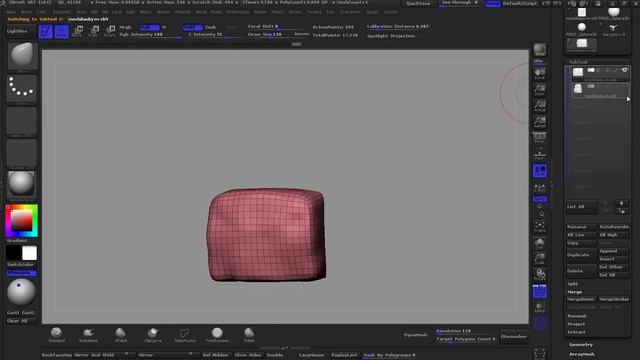Click the AAHalf icon
The height and width of the screenshot is (360, 640).
(540, 122)
